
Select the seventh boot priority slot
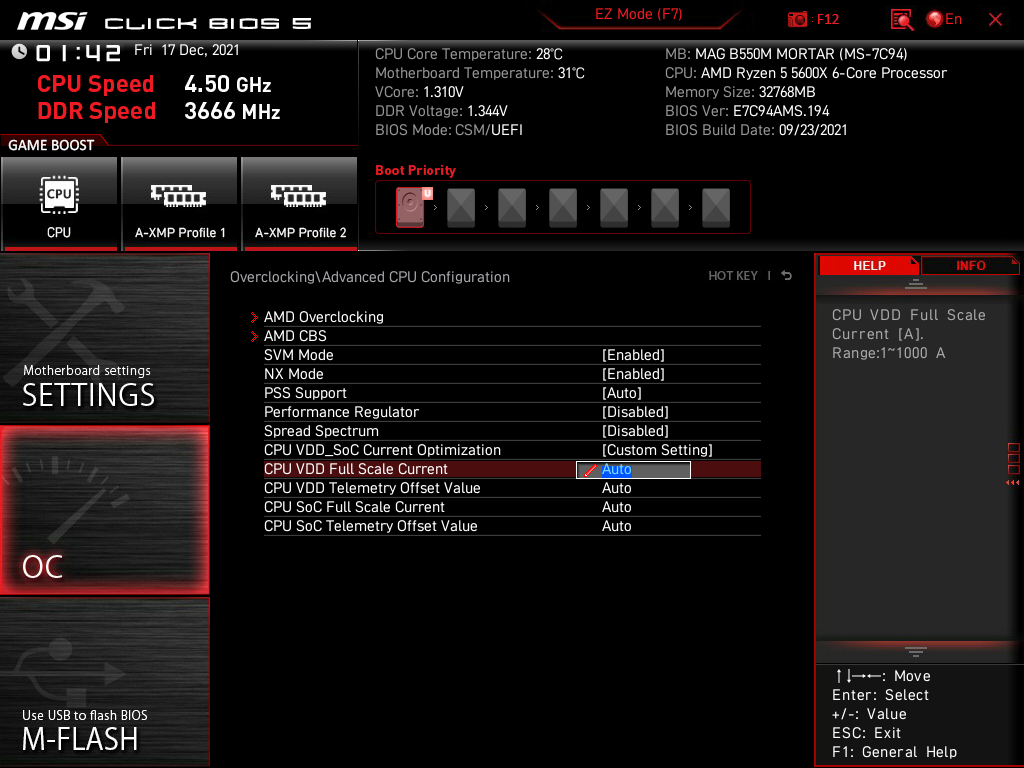716,207
